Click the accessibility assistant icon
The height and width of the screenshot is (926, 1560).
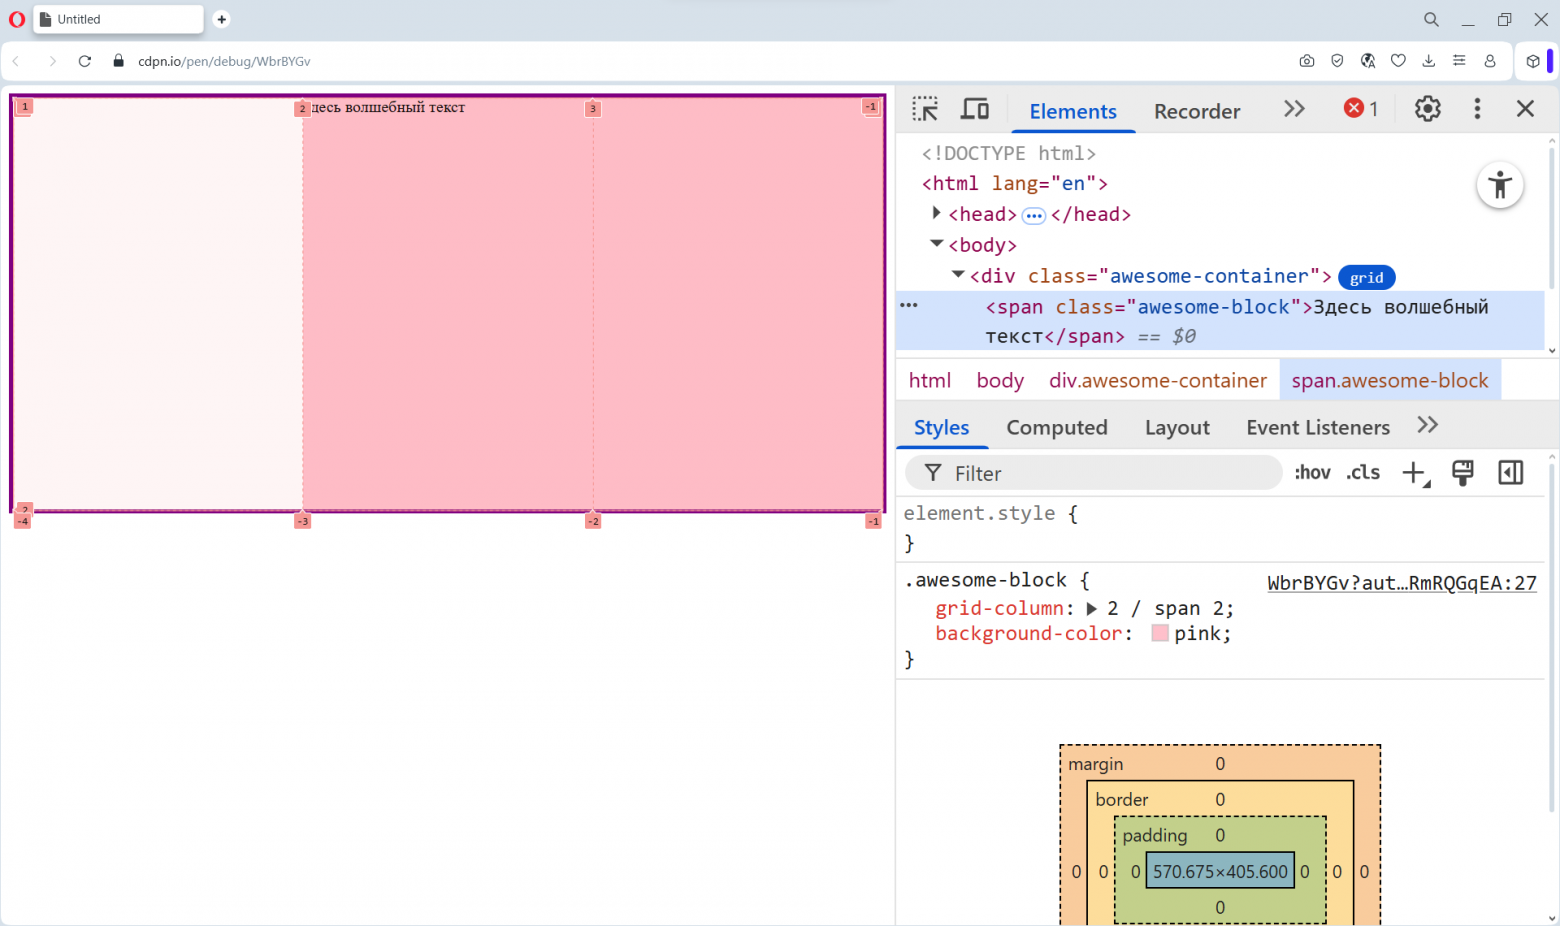tap(1500, 185)
